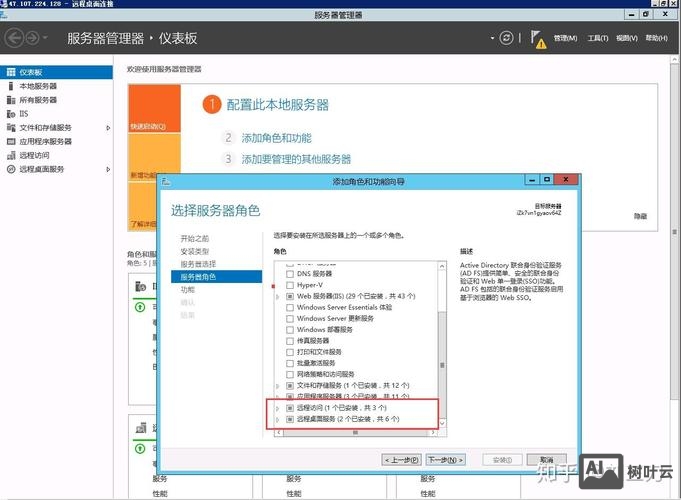Toggle the 远程桌面服务 role checkbox
This screenshot has height=500, width=681.
click(x=290, y=419)
